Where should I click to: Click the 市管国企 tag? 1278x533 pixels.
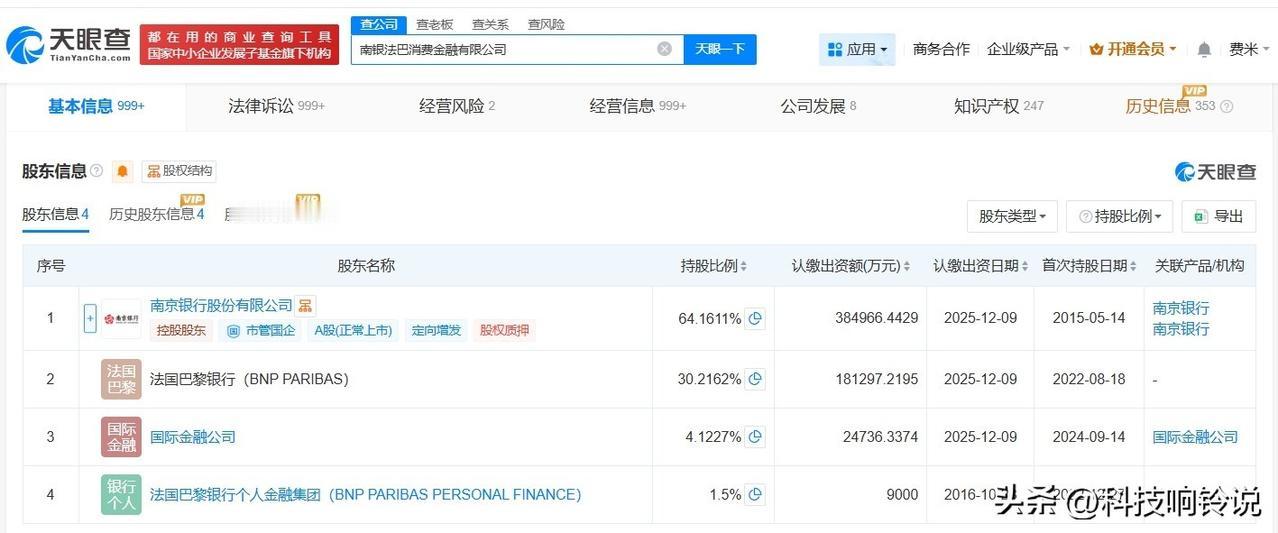(x=261, y=330)
